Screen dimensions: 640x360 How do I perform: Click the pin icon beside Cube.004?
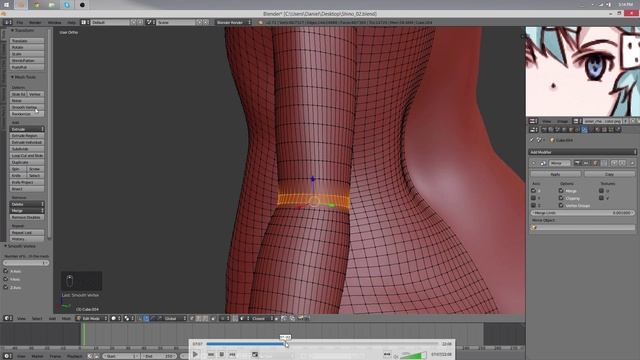coord(531,140)
